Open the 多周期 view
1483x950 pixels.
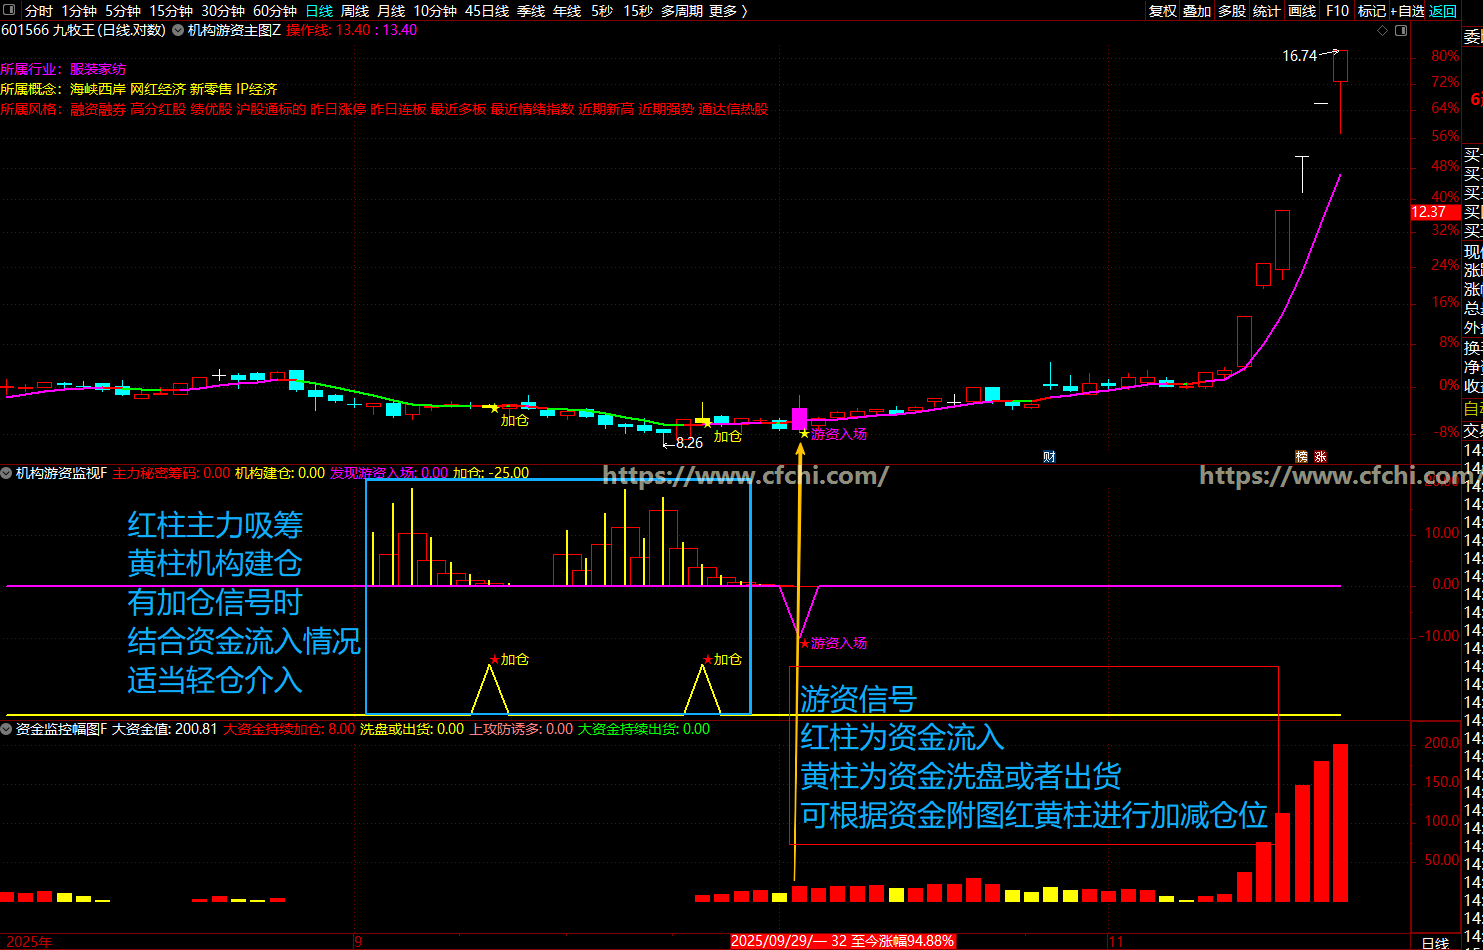pyautogui.click(x=682, y=11)
